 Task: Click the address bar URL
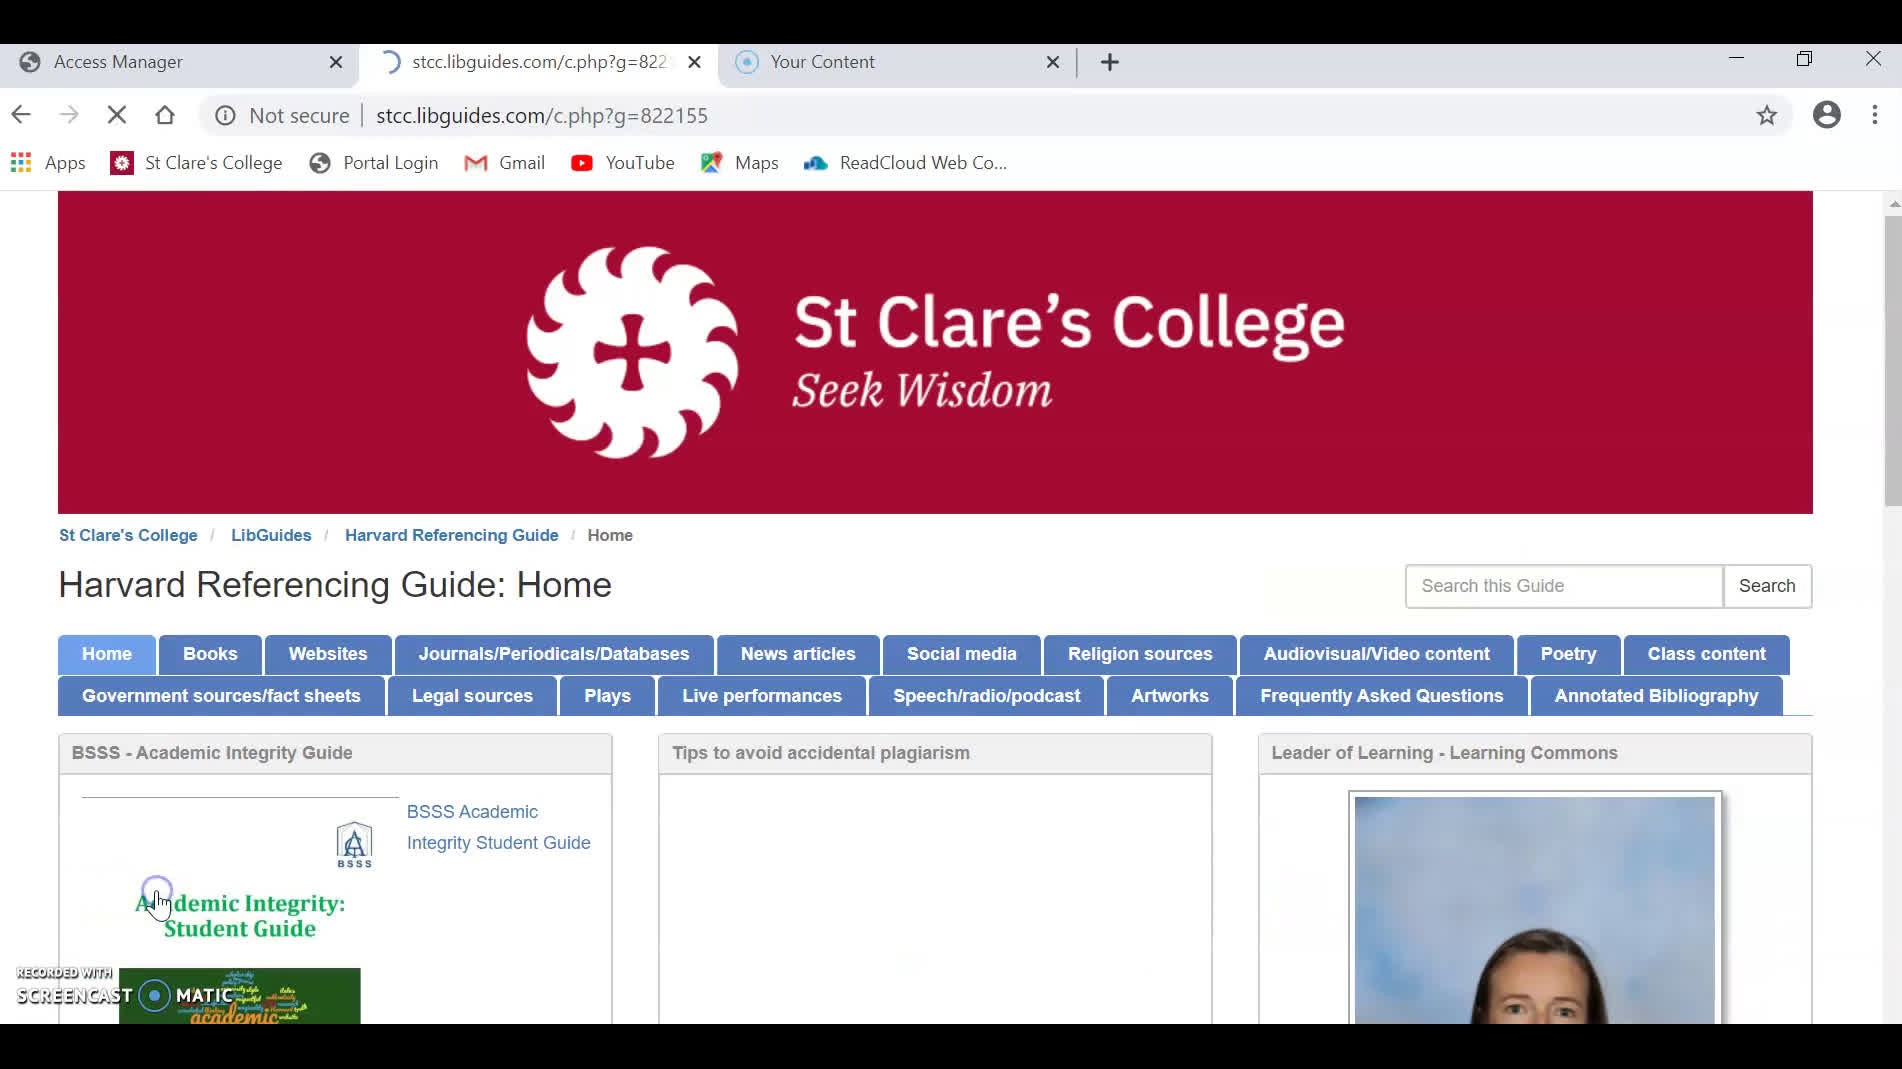[542, 115]
